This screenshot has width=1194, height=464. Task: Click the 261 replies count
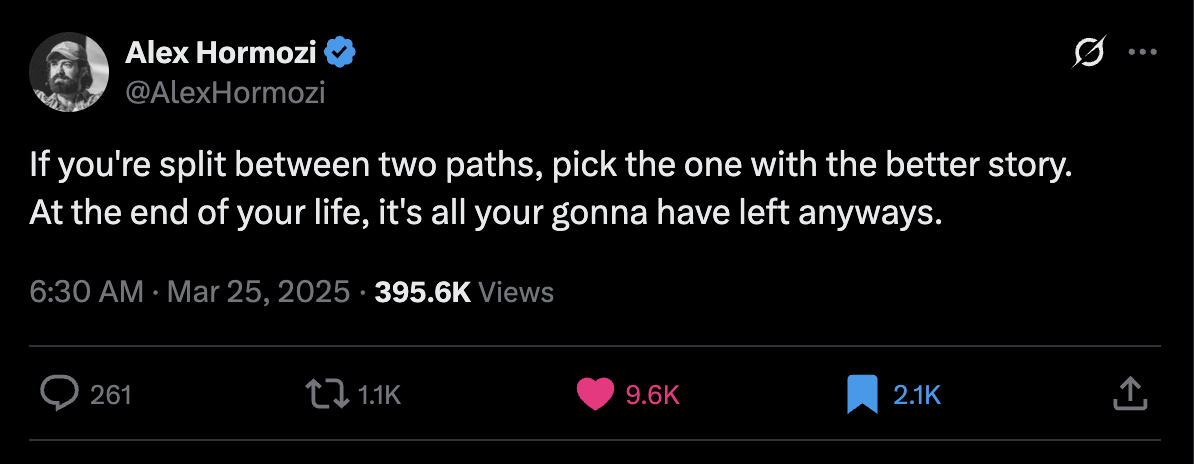coord(111,395)
